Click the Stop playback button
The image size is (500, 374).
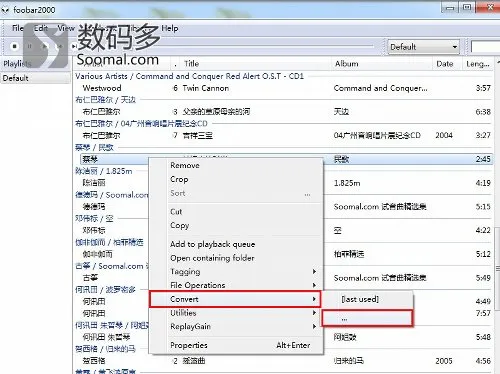click(14, 46)
